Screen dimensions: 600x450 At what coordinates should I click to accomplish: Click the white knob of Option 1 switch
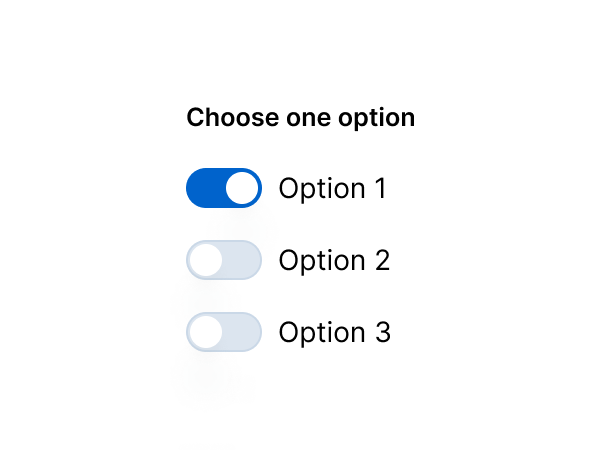242,188
